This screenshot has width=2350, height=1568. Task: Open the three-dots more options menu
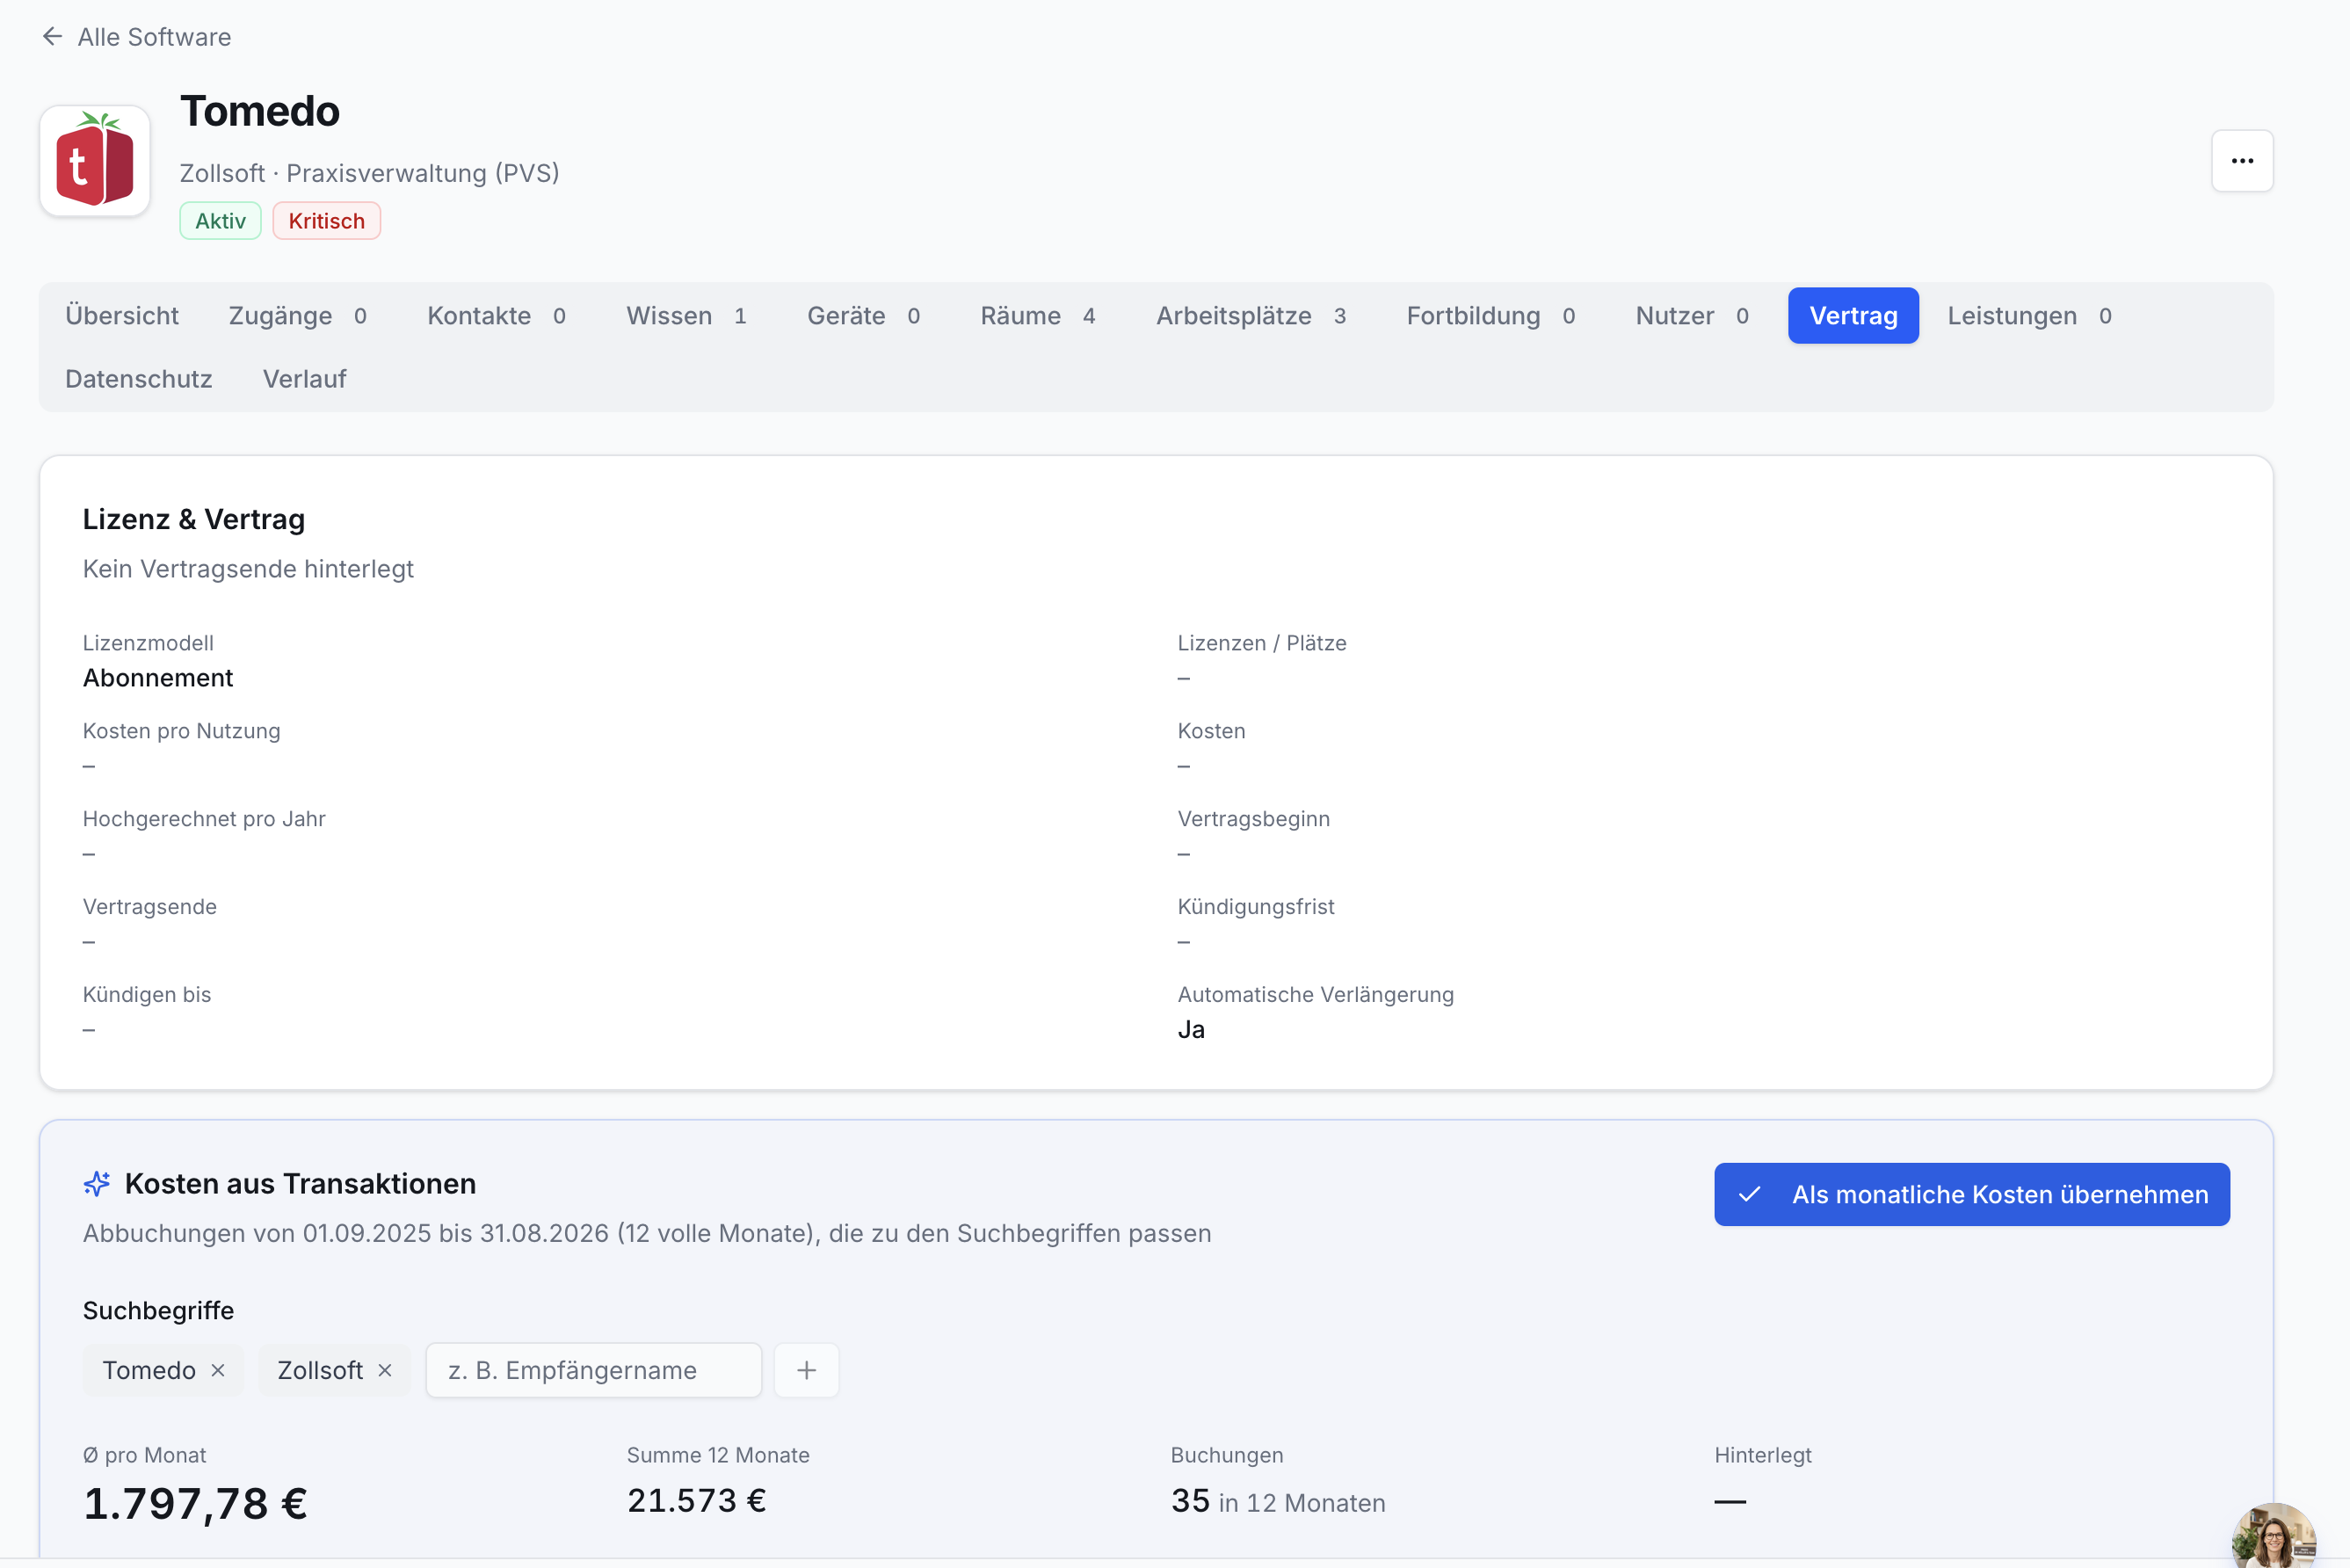click(2241, 161)
